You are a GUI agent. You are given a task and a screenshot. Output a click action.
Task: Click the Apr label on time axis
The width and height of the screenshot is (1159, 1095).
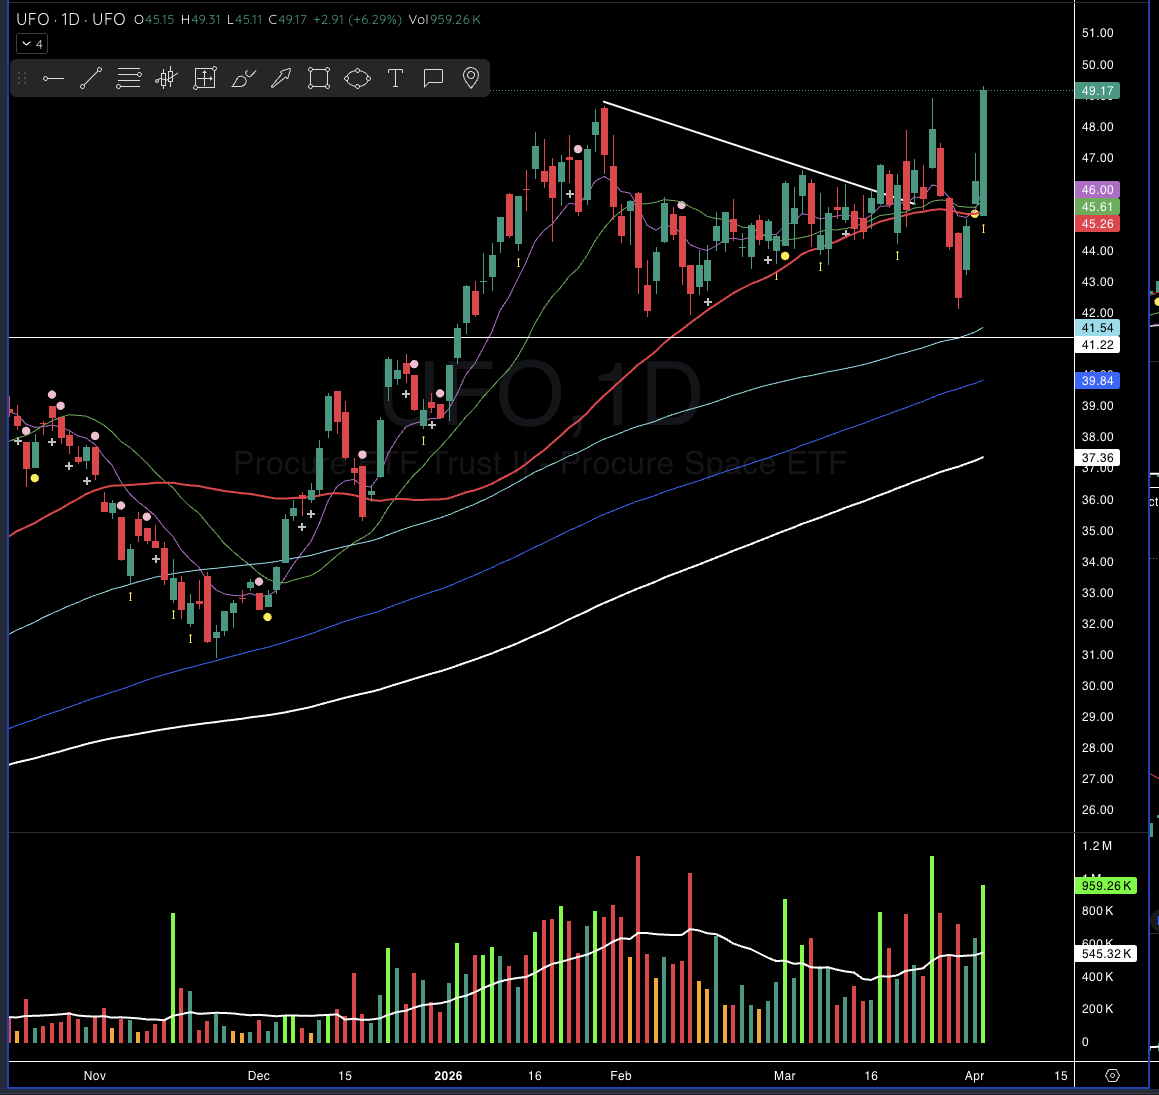tap(974, 1076)
